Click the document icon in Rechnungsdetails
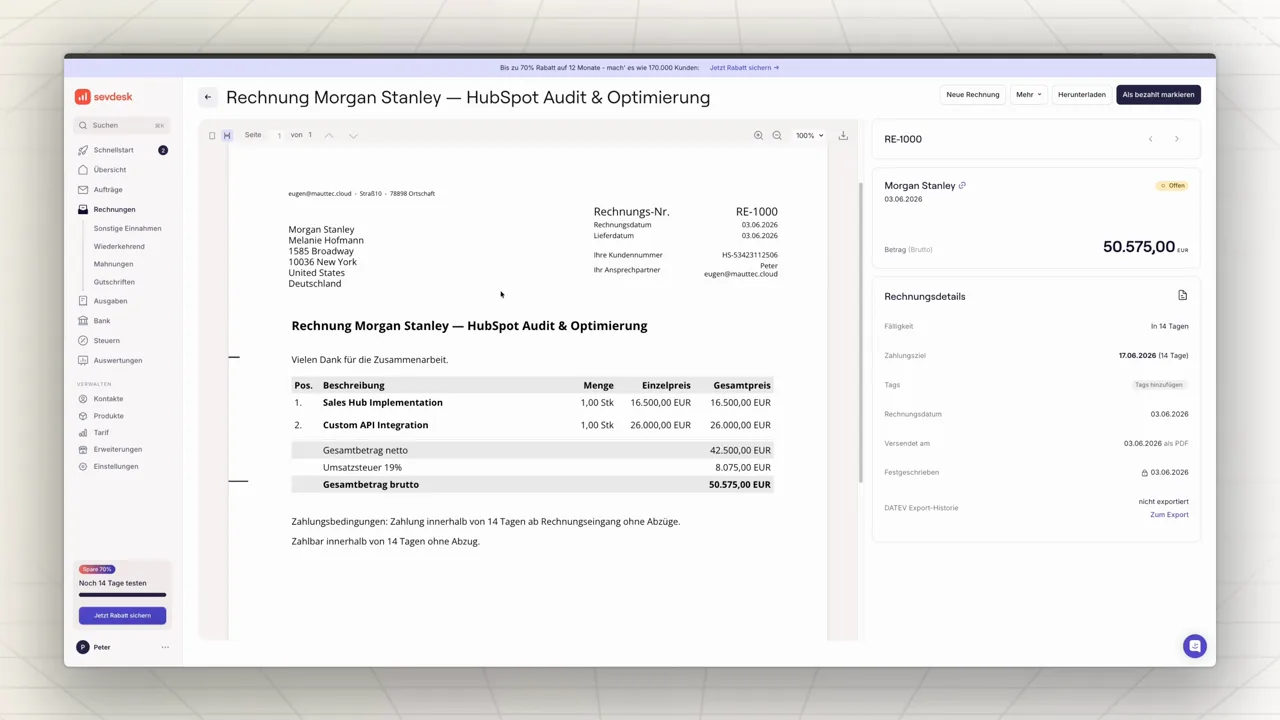The width and height of the screenshot is (1280, 720). click(x=1182, y=295)
